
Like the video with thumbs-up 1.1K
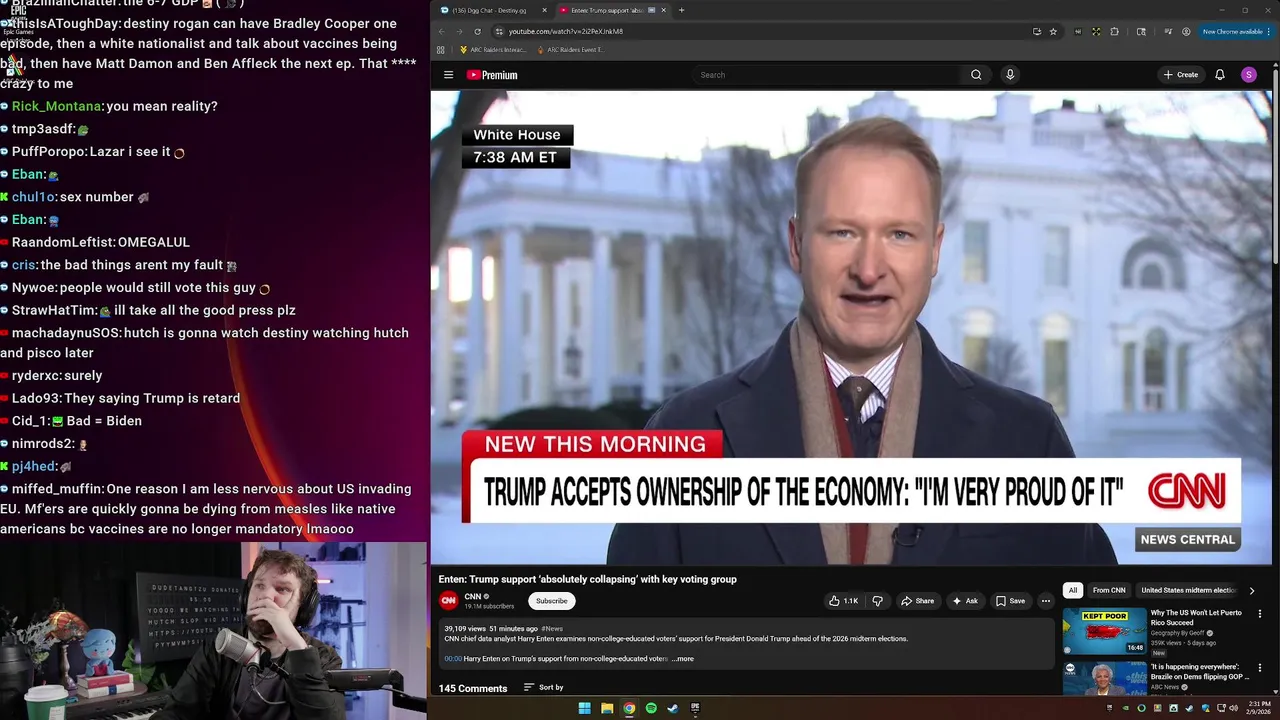[843, 601]
